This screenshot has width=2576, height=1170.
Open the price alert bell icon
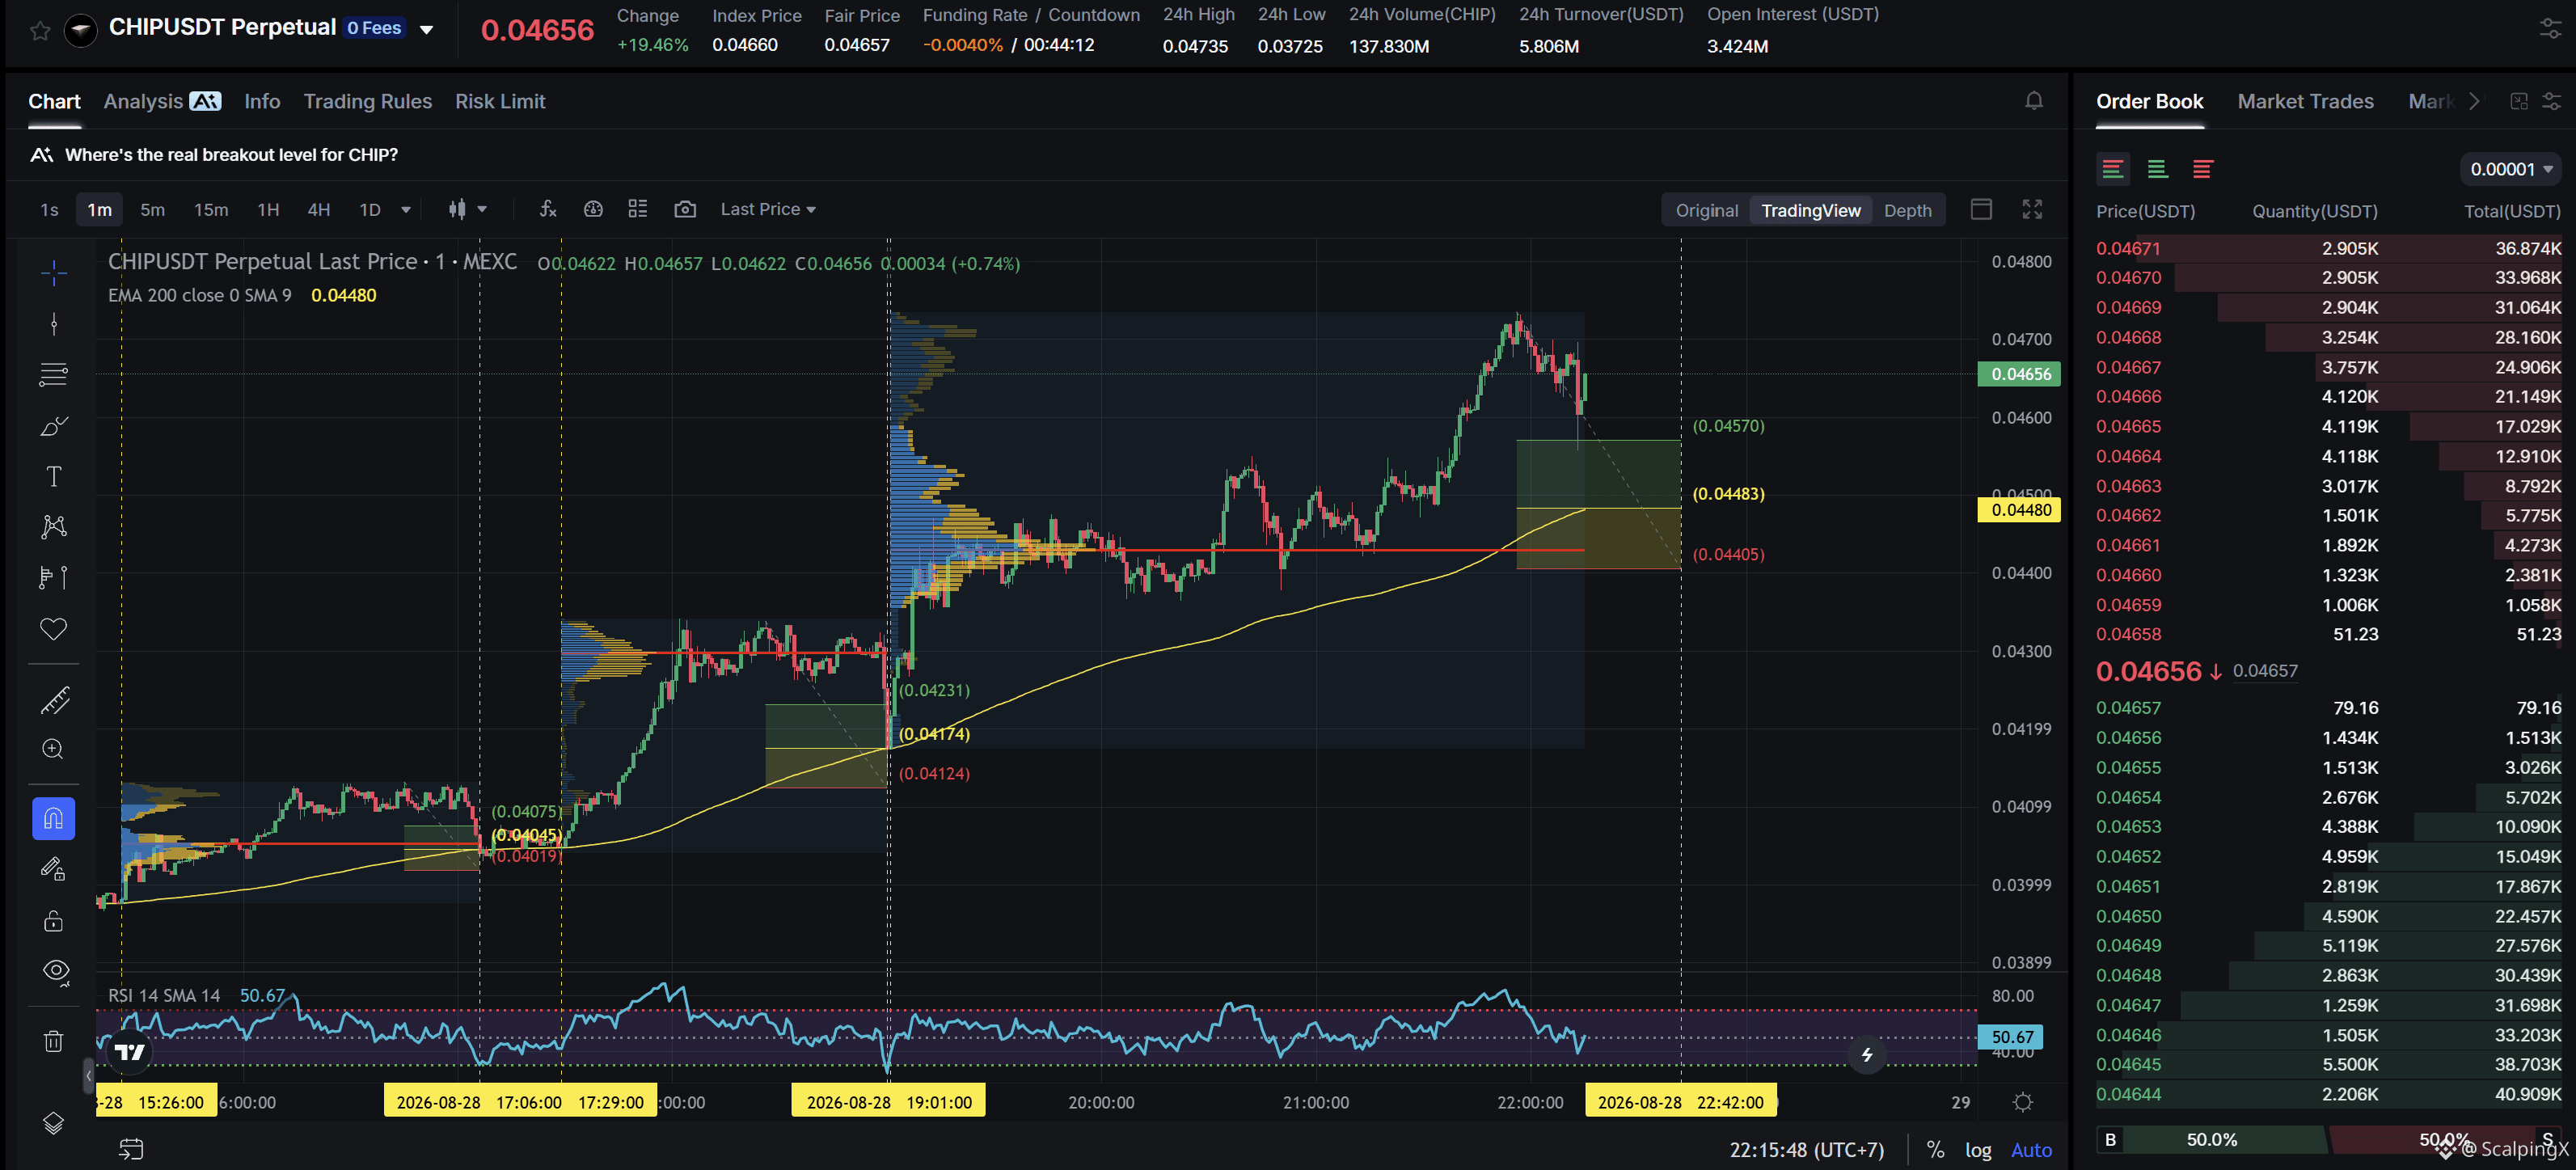pyautogui.click(x=2034, y=101)
